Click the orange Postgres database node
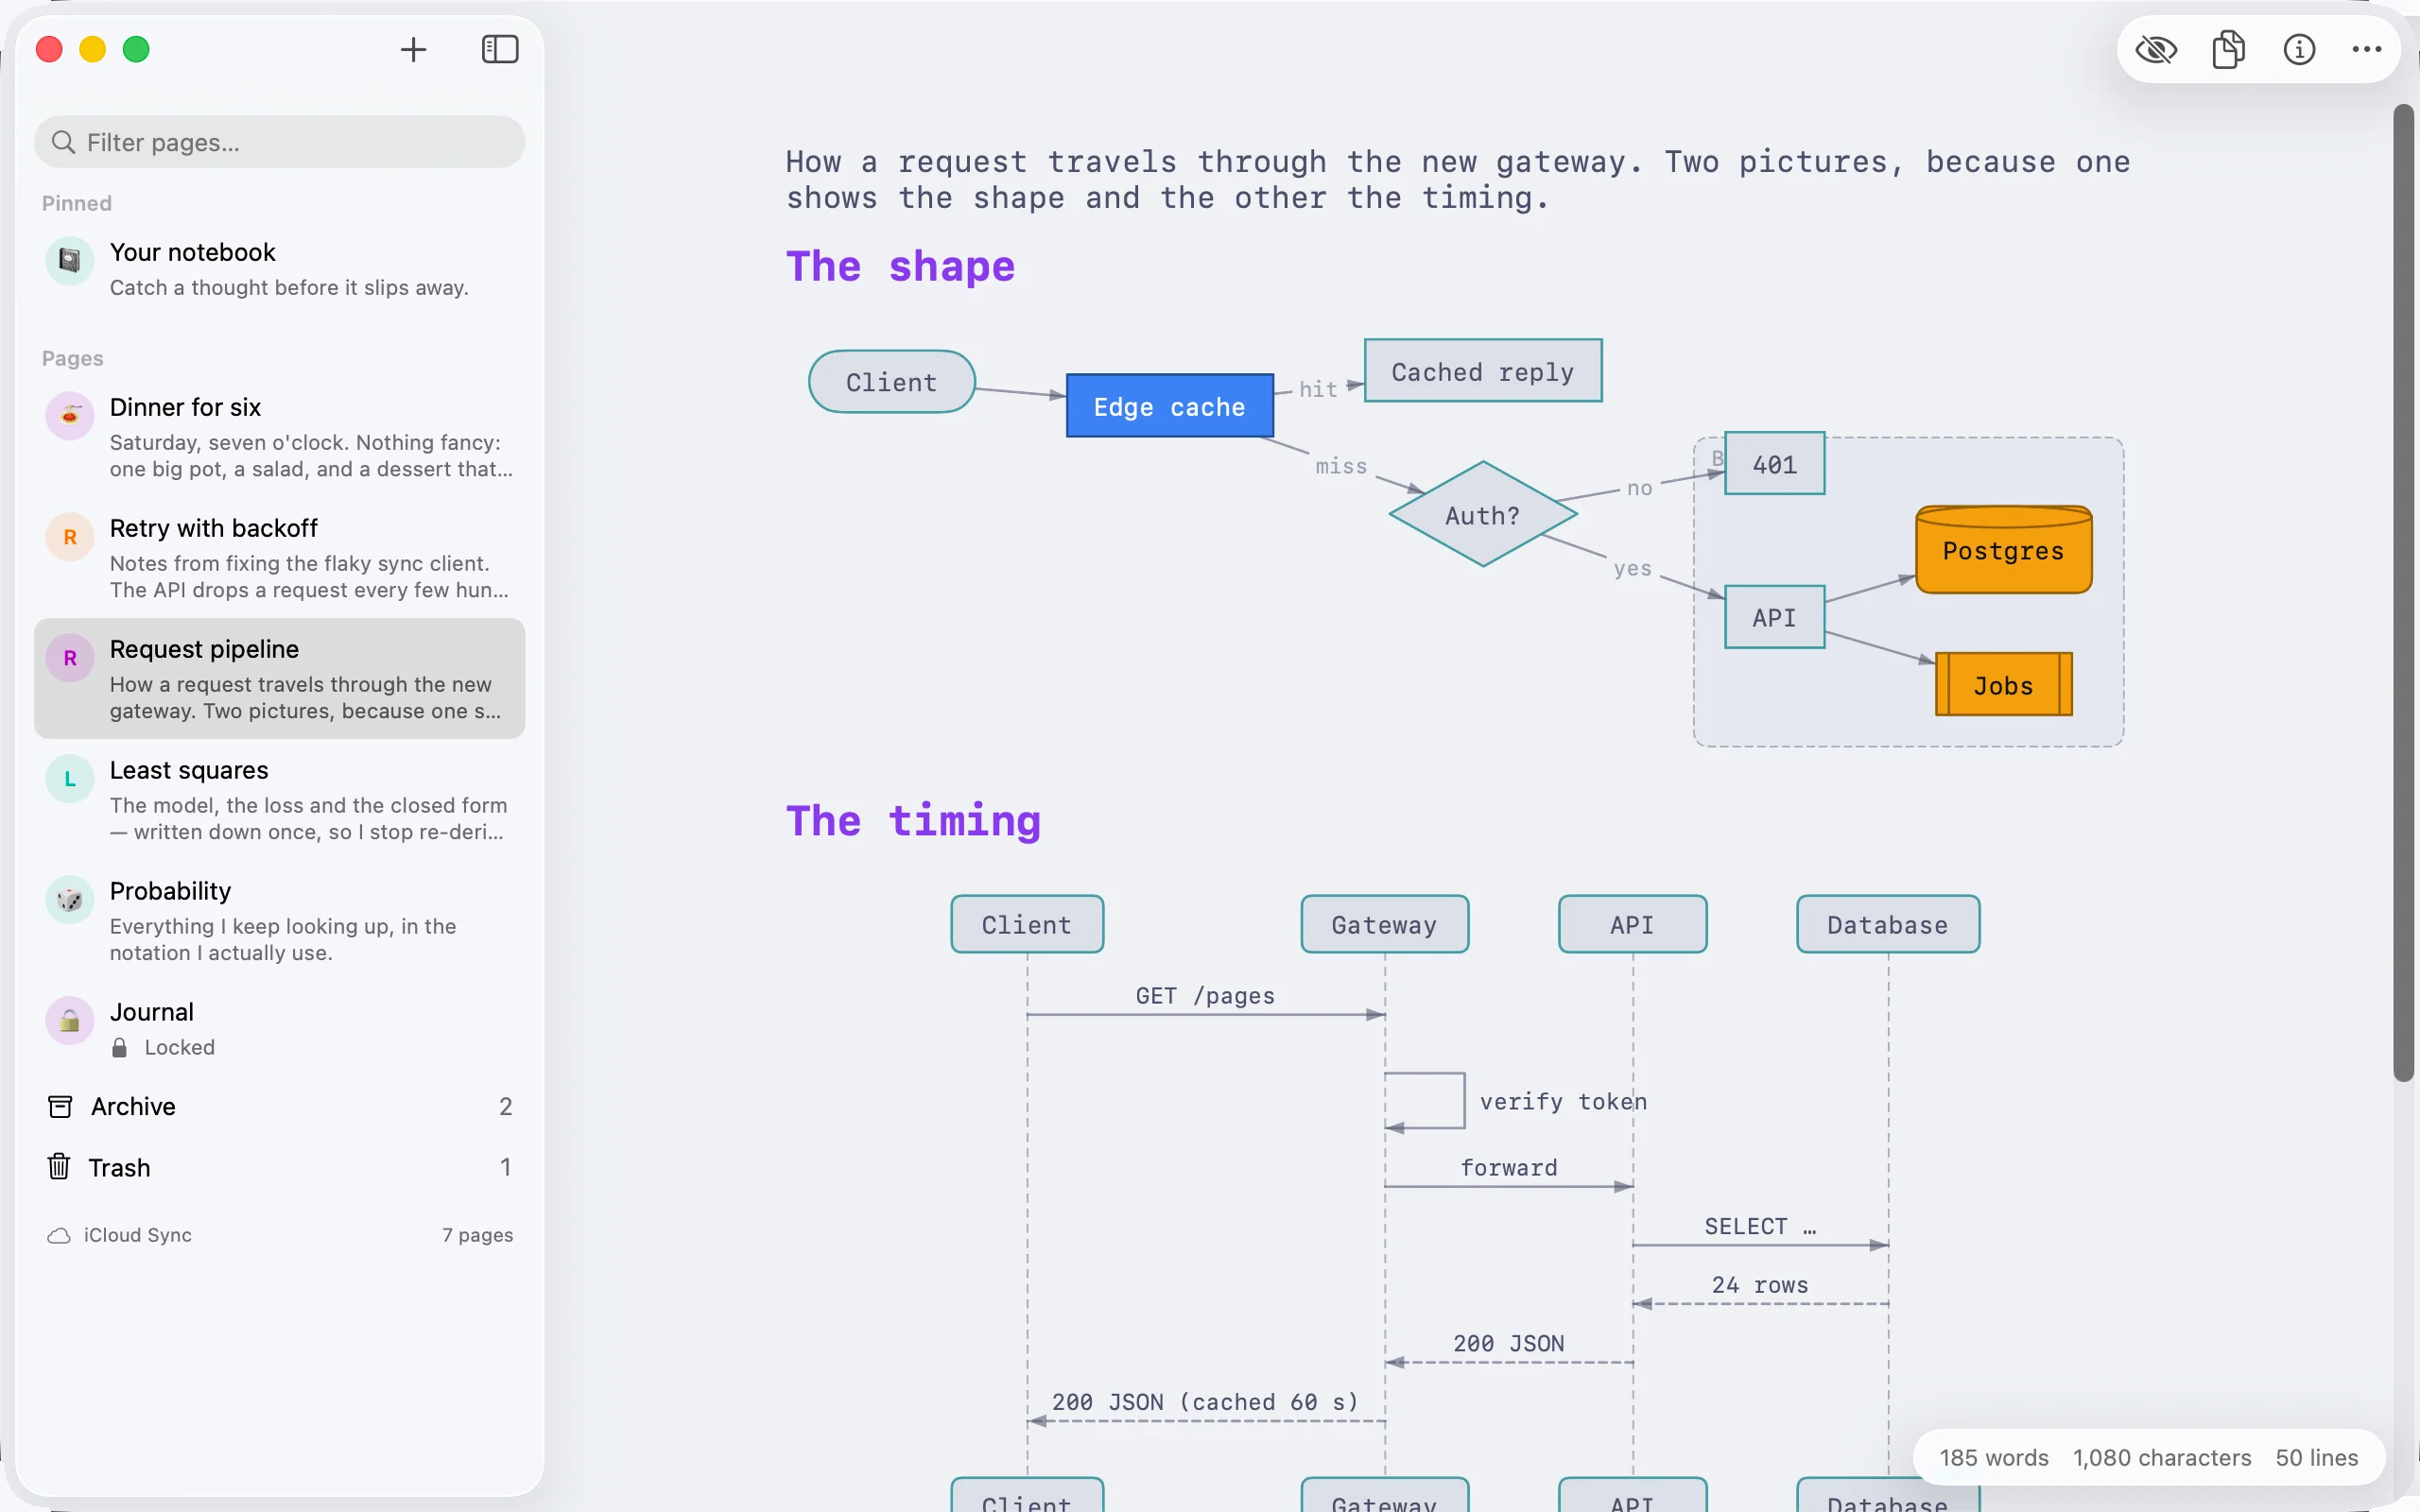2420x1512 pixels. pos(2003,550)
